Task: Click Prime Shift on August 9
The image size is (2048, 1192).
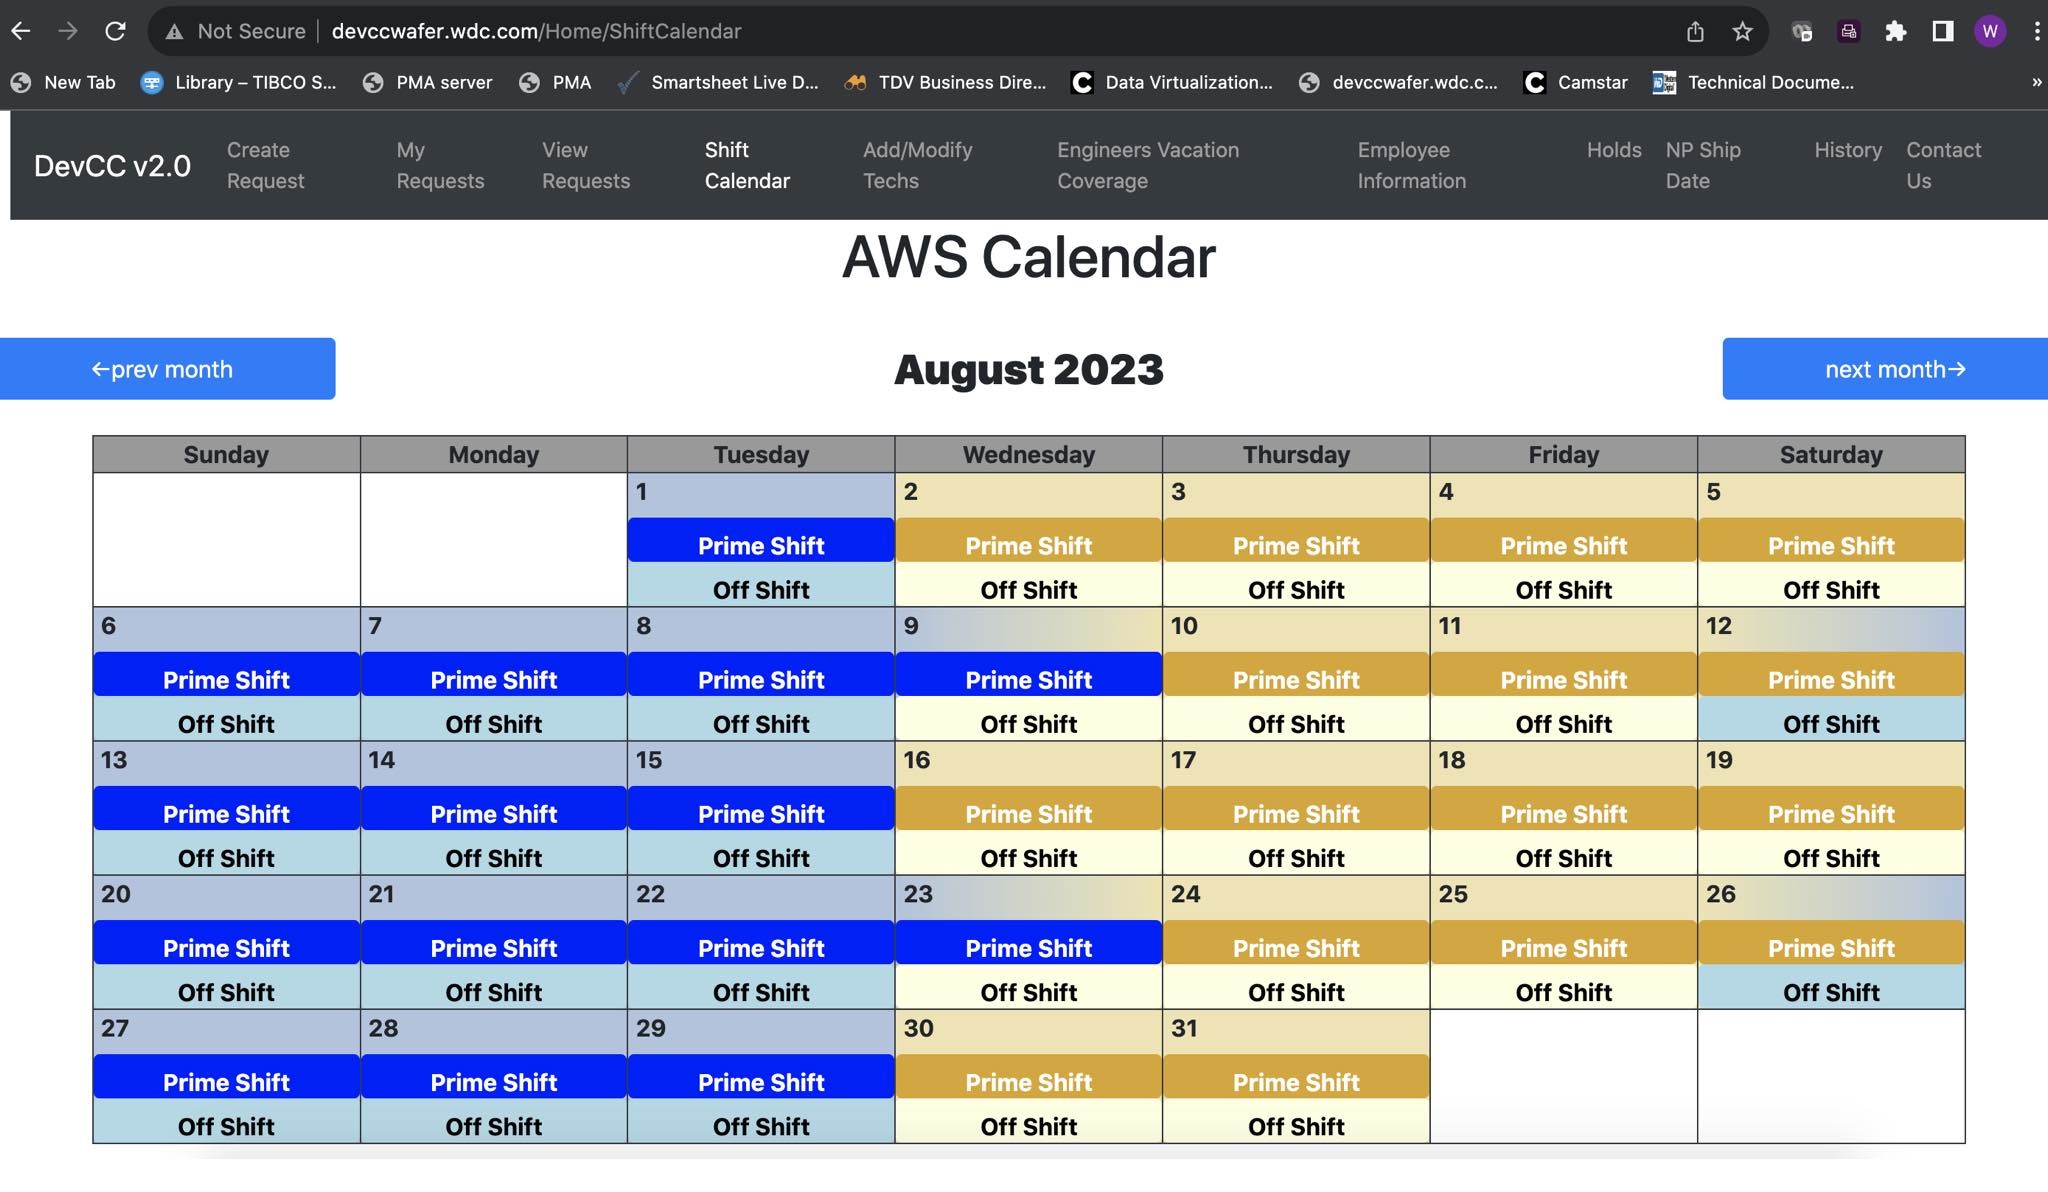Action: [x=1028, y=675]
